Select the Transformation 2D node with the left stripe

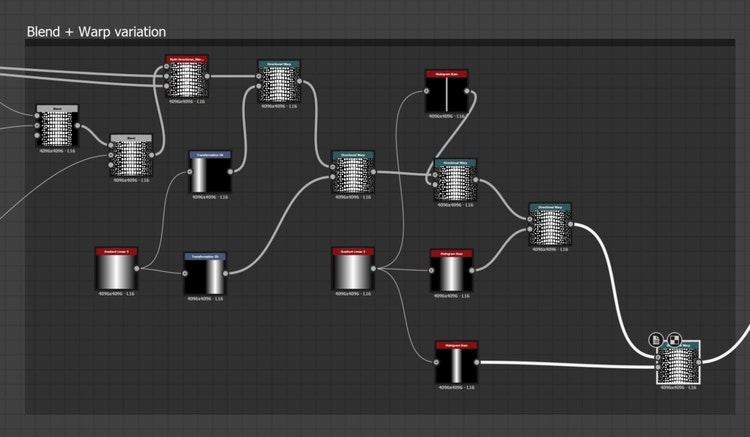pyautogui.click(x=210, y=172)
